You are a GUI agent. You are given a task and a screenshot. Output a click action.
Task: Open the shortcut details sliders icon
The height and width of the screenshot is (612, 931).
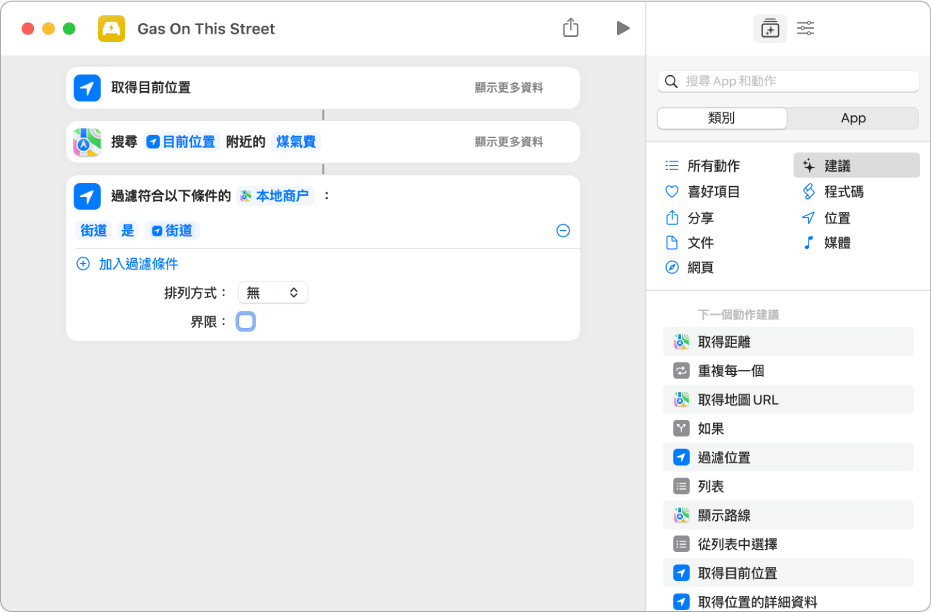805,29
